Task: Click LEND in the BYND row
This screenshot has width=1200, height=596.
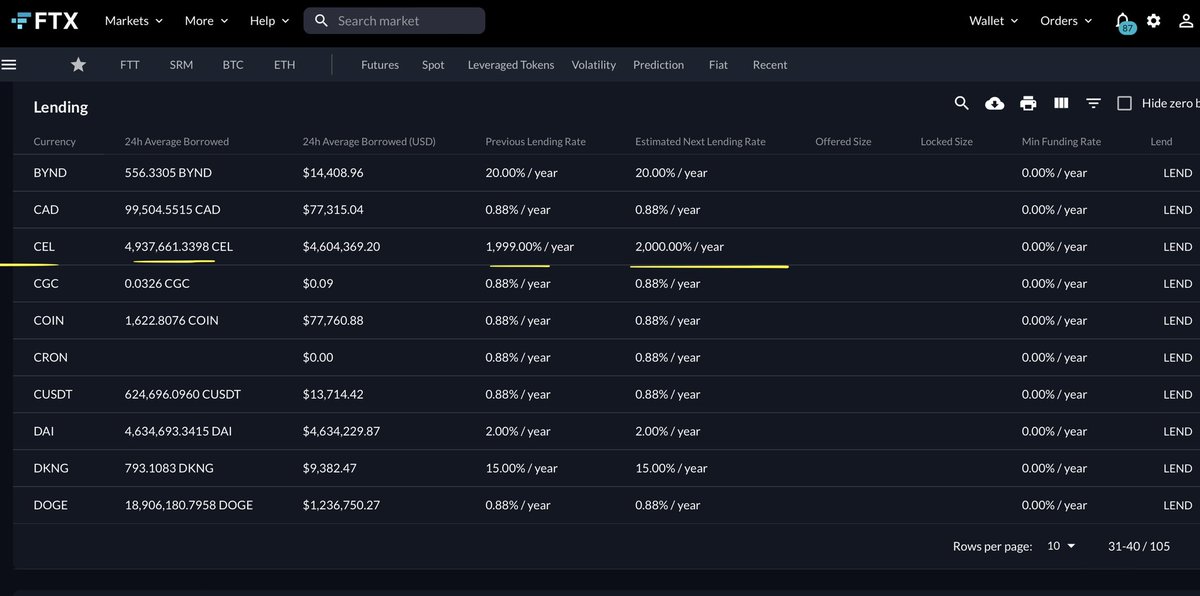Action: tap(1178, 173)
